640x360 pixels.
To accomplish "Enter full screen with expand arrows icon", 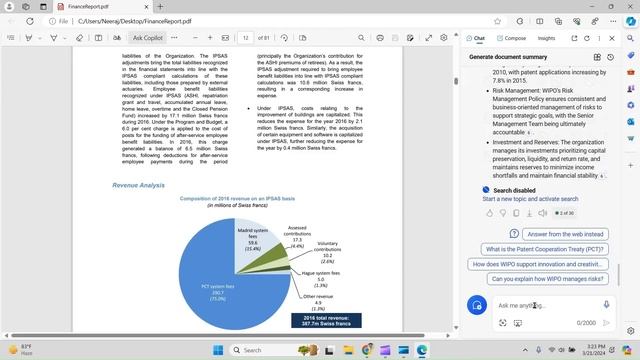I will (429, 38).
